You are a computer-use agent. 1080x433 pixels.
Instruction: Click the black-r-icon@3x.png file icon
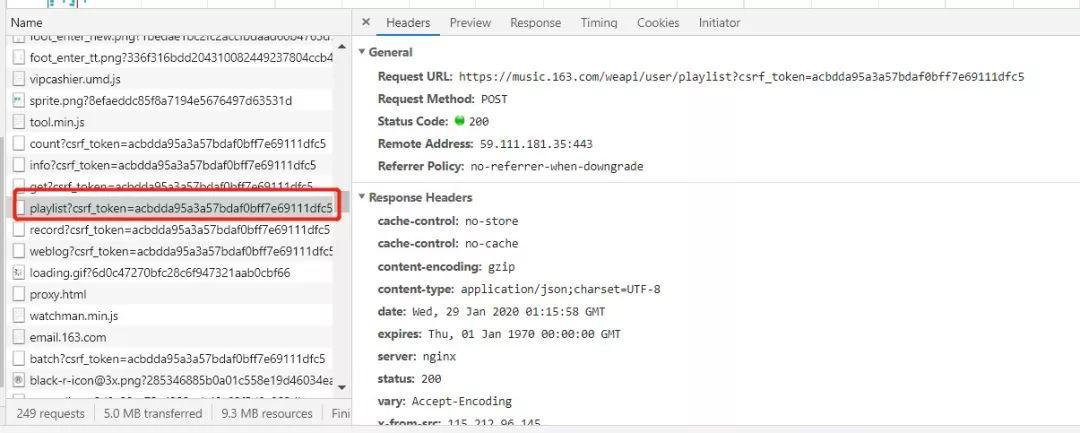tap(19, 380)
